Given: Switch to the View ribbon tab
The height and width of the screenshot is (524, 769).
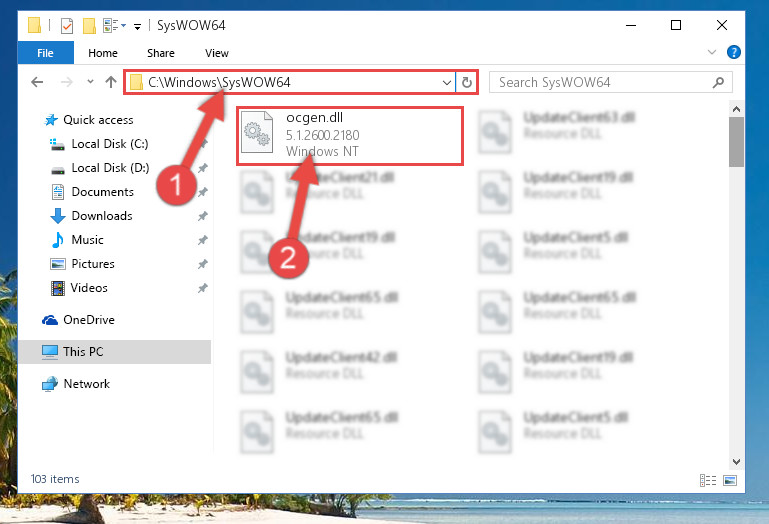Looking at the screenshot, I should pos(217,53).
